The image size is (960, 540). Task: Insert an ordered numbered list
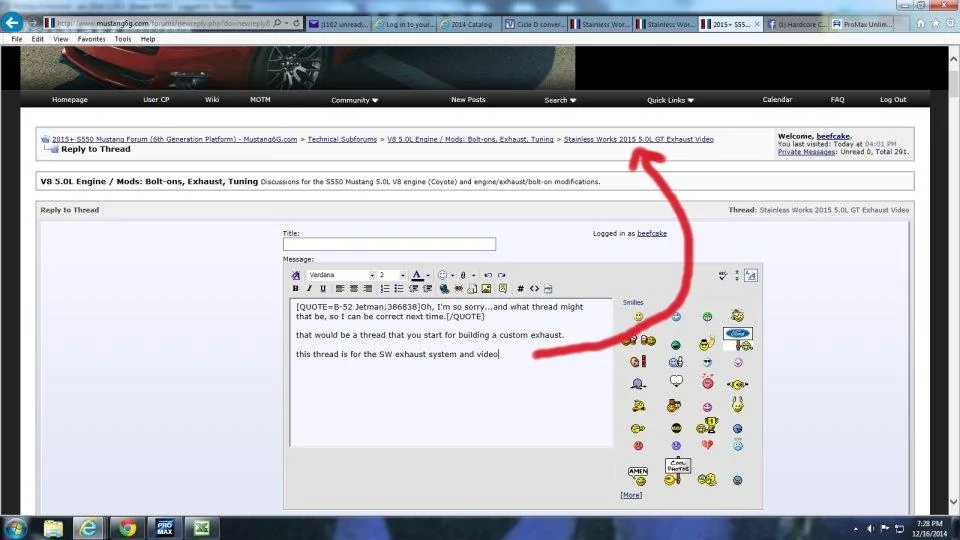(385, 288)
